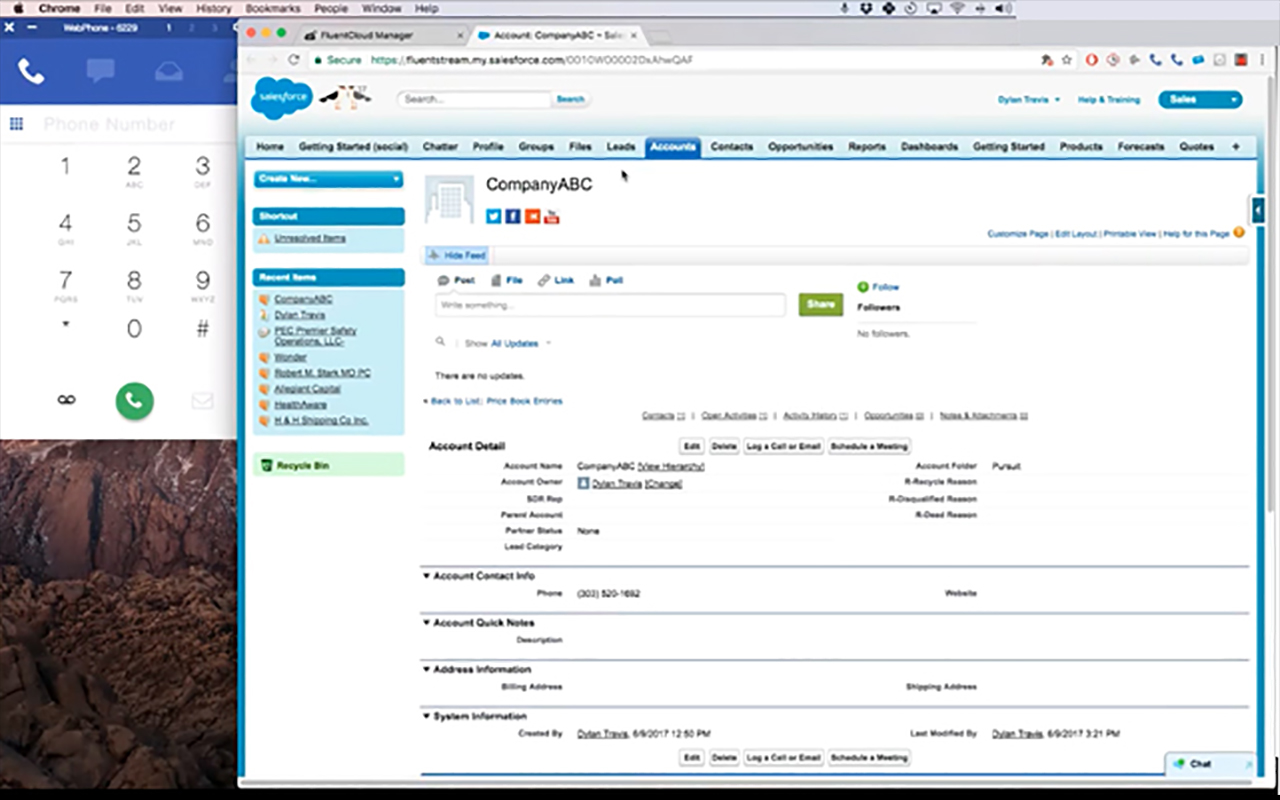Toggle Hide Feed button
Screen dimensions: 1280x800
coord(457,255)
